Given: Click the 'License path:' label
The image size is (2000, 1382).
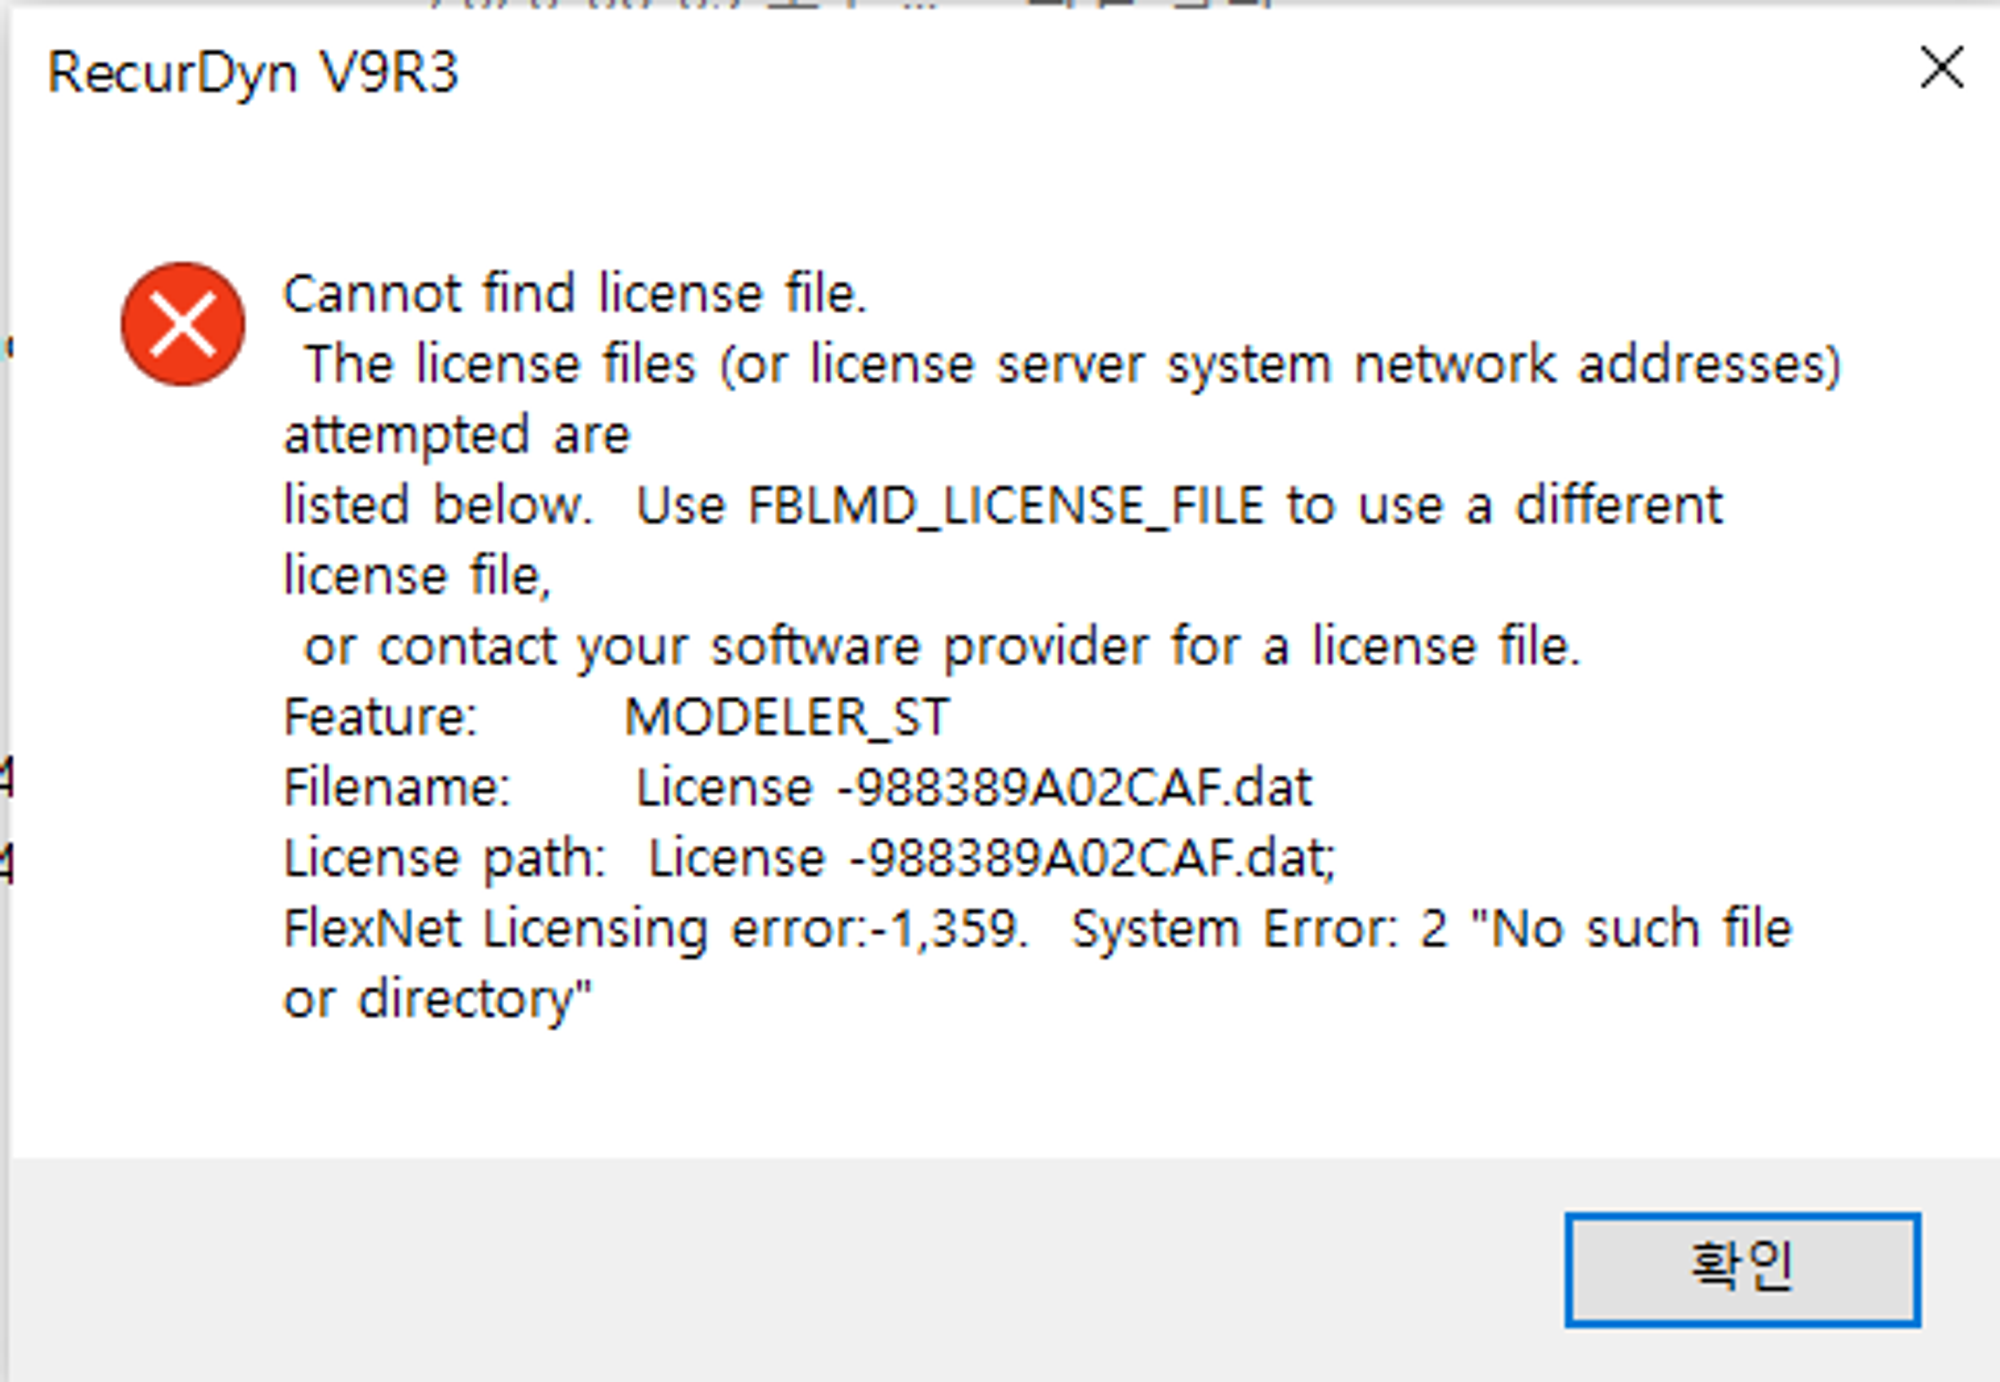Looking at the screenshot, I should 445,859.
